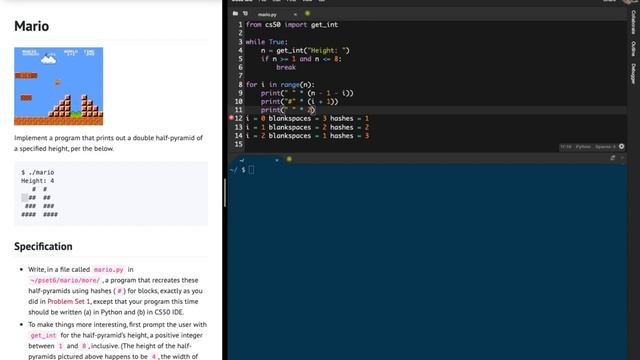Maximize the terminal panel icon

(613, 158)
